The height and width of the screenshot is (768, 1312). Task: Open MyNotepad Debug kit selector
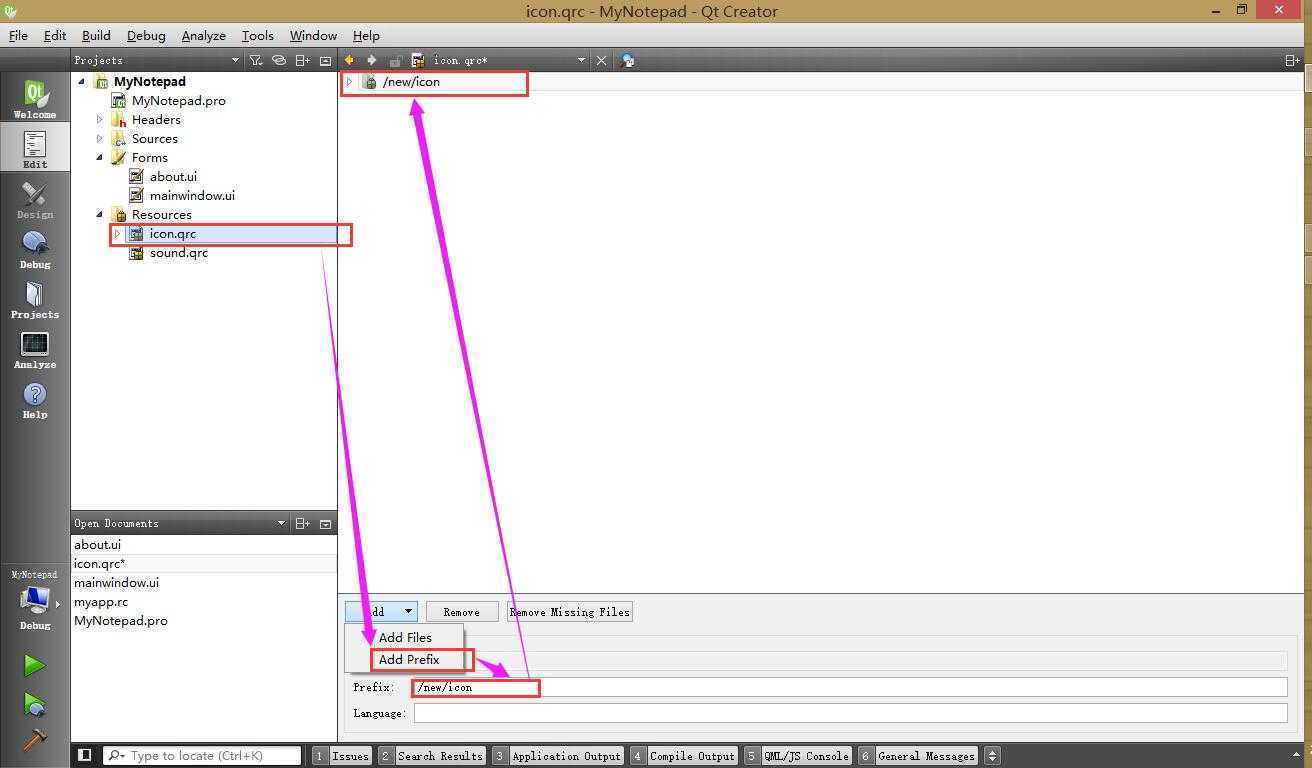coord(35,601)
